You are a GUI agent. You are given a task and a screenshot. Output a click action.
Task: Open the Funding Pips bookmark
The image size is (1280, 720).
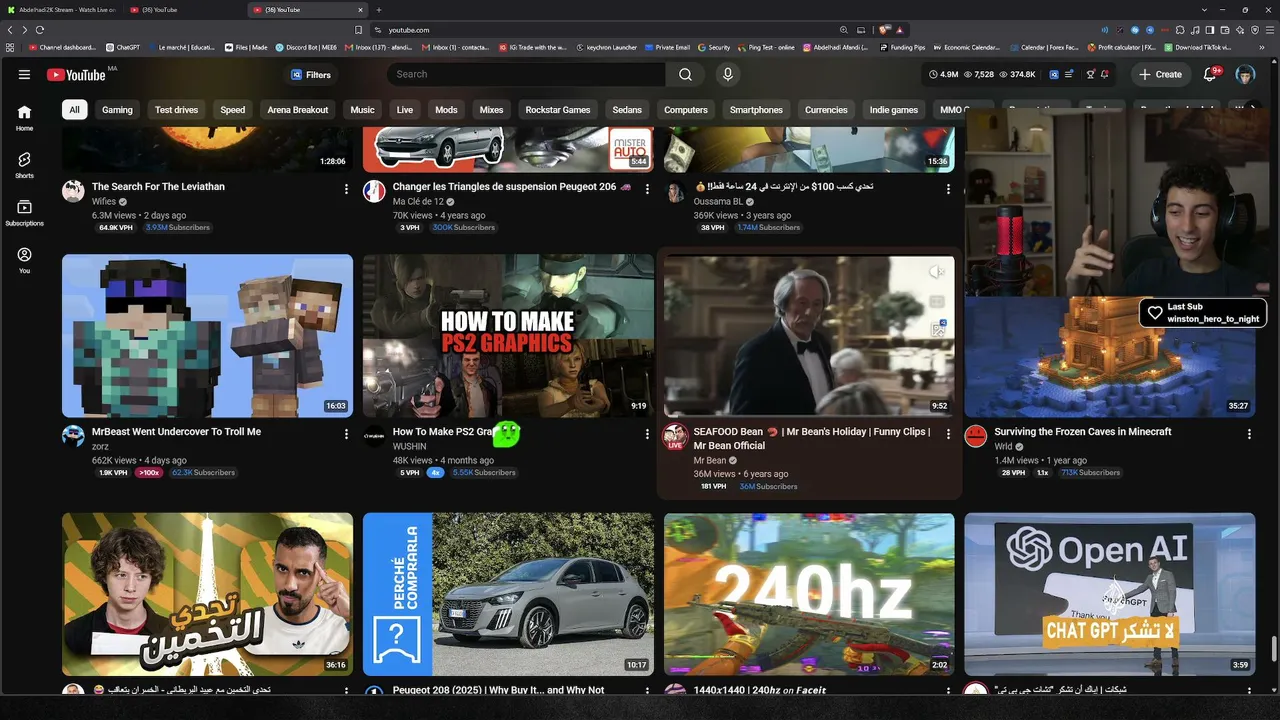point(903,47)
